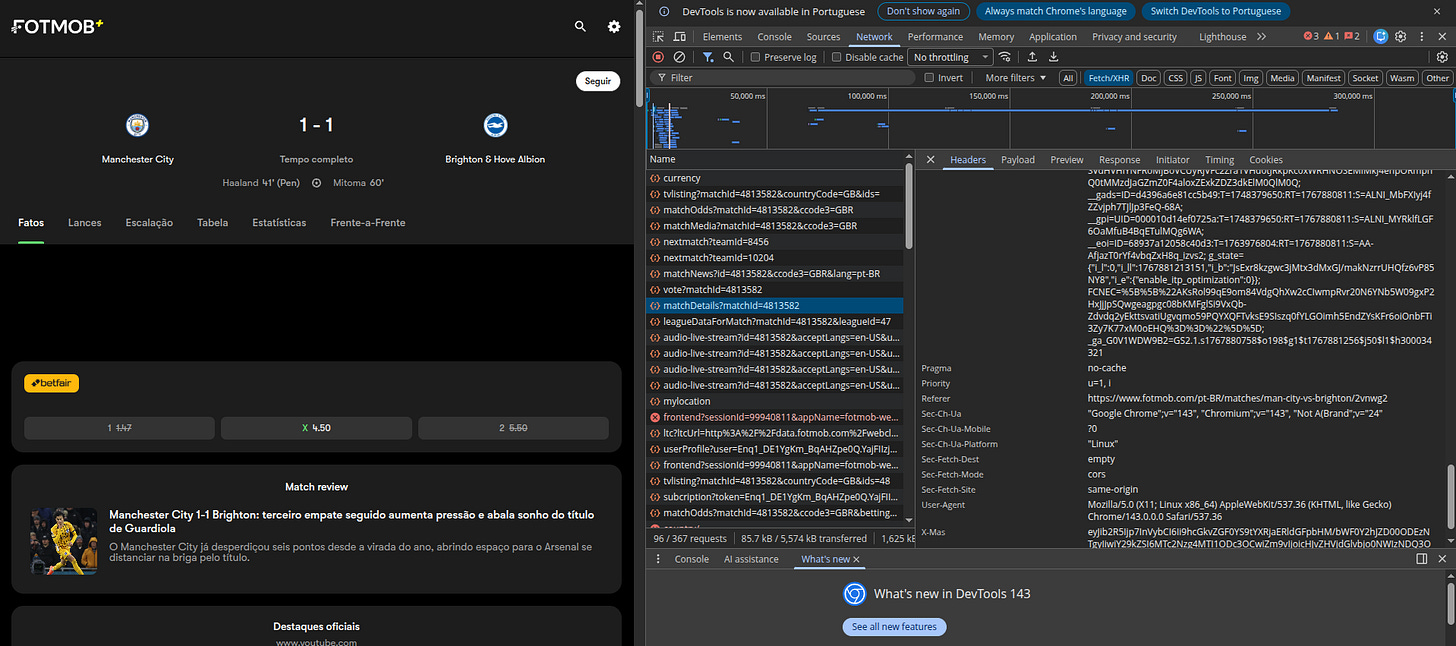Screen dimensions: 1456x646
Task: Toggle the JS filter chip
Action: click(x=1198, y=77)
